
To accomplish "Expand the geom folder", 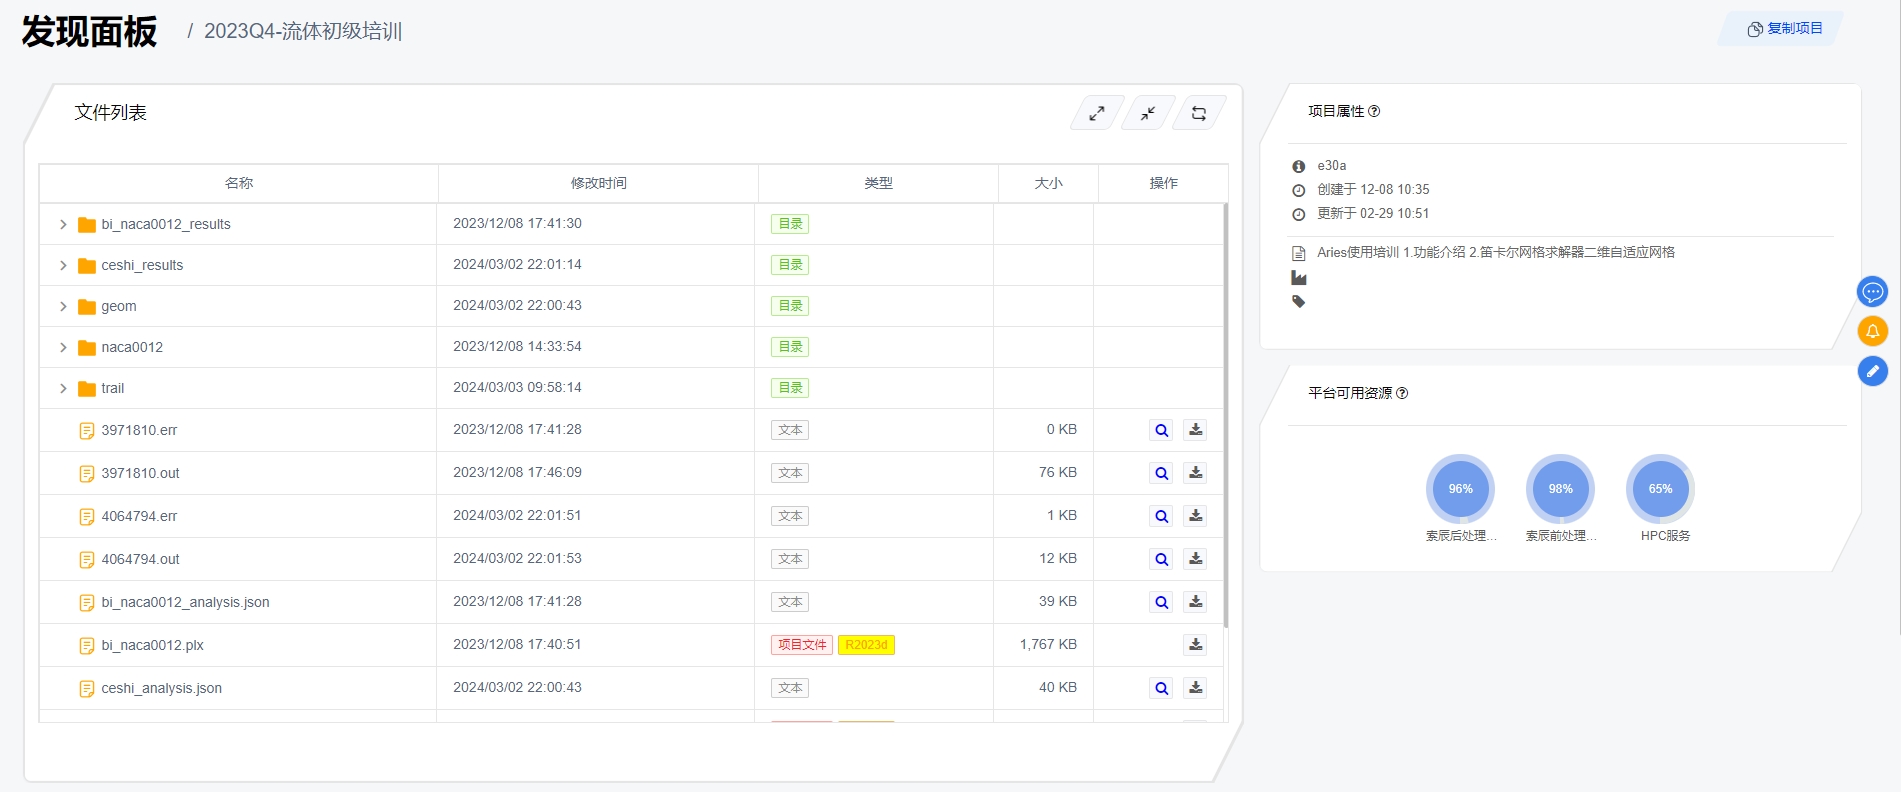I will click(63, 306).
